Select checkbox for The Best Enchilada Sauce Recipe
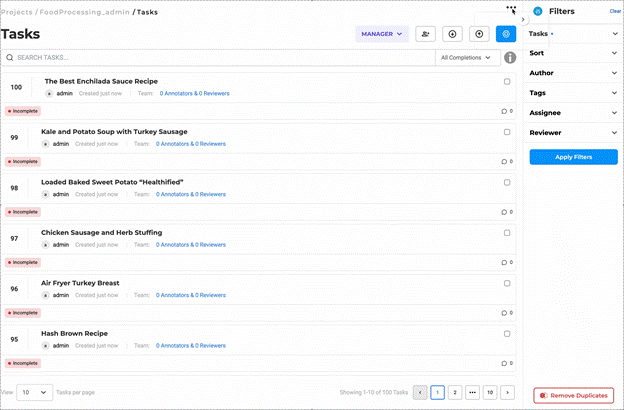This screenshot has width=624, height=410. 507,82
